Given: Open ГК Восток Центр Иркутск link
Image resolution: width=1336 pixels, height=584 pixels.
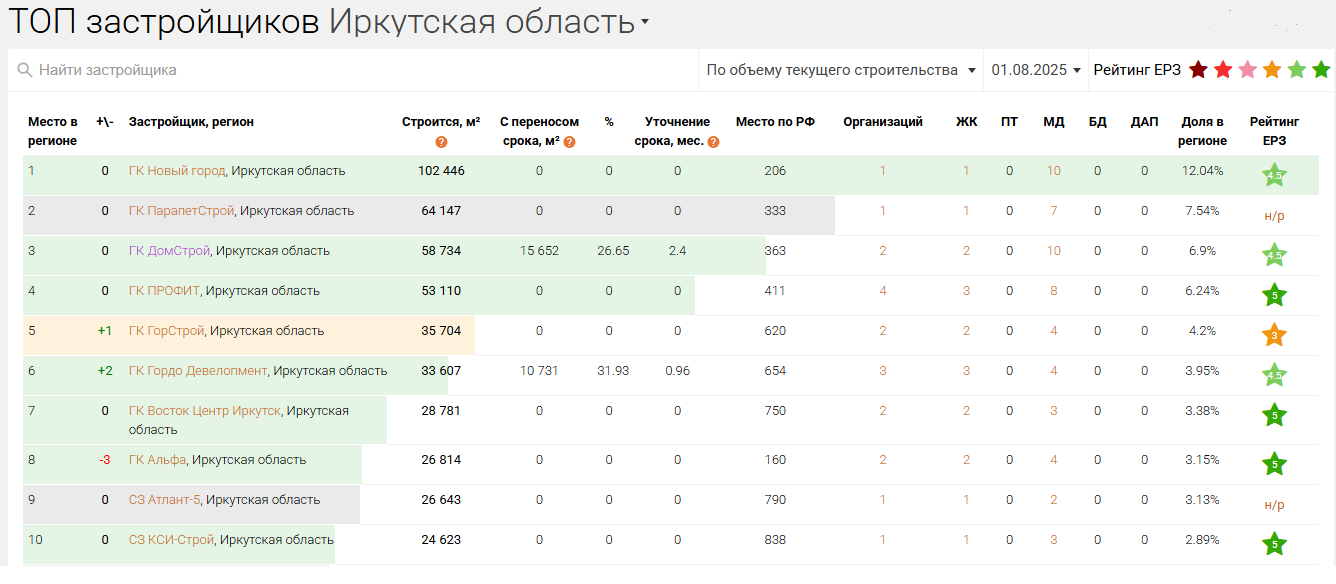Looking at the screenshot, I should (204, 411).
